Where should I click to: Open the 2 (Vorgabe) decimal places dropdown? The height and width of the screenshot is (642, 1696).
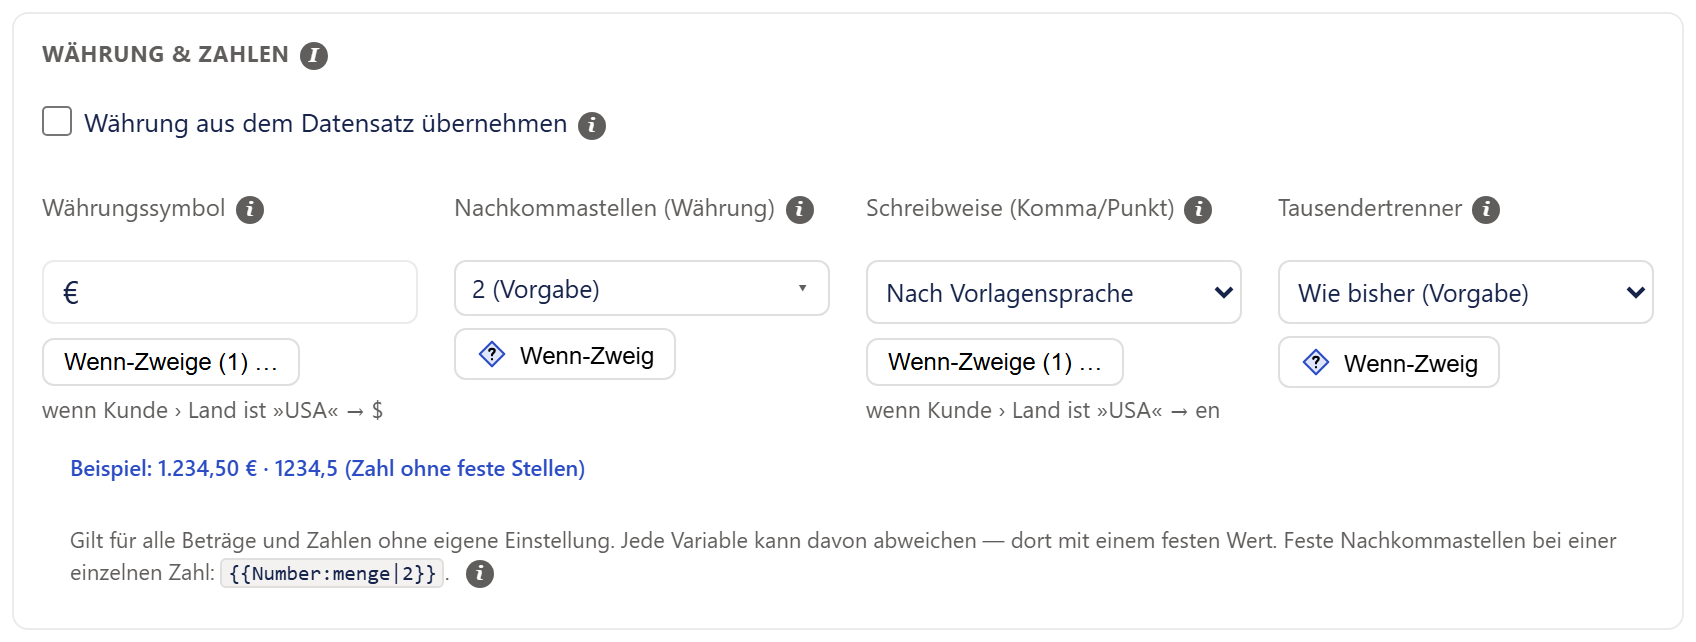pyautogui.click(x=642, y=288)
